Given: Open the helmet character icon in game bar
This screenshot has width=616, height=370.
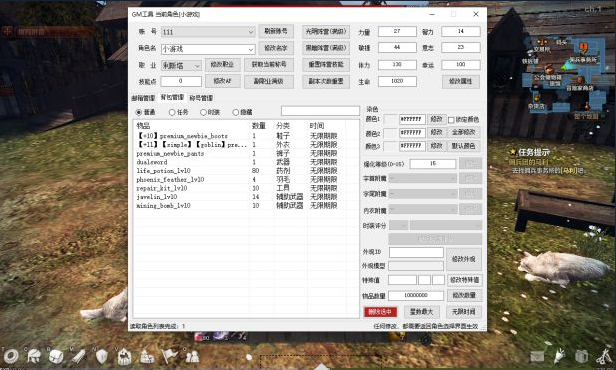Looking at the screenshot, I should (34, 356).
